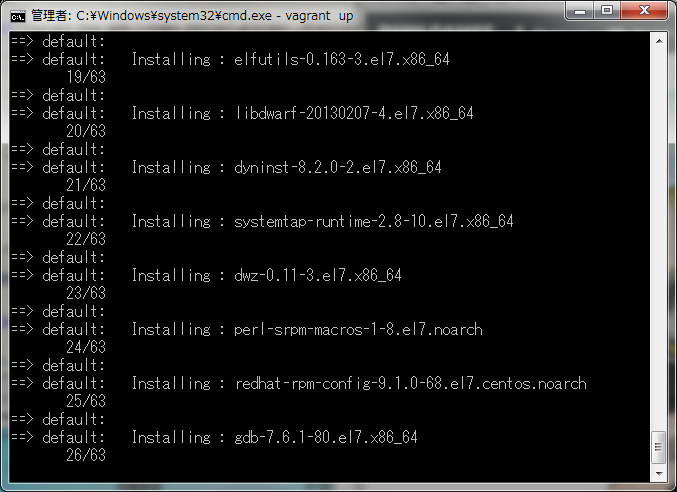Click the progress count '19/63'
This screenshot has height=492, width=677.
coord(86,77)
